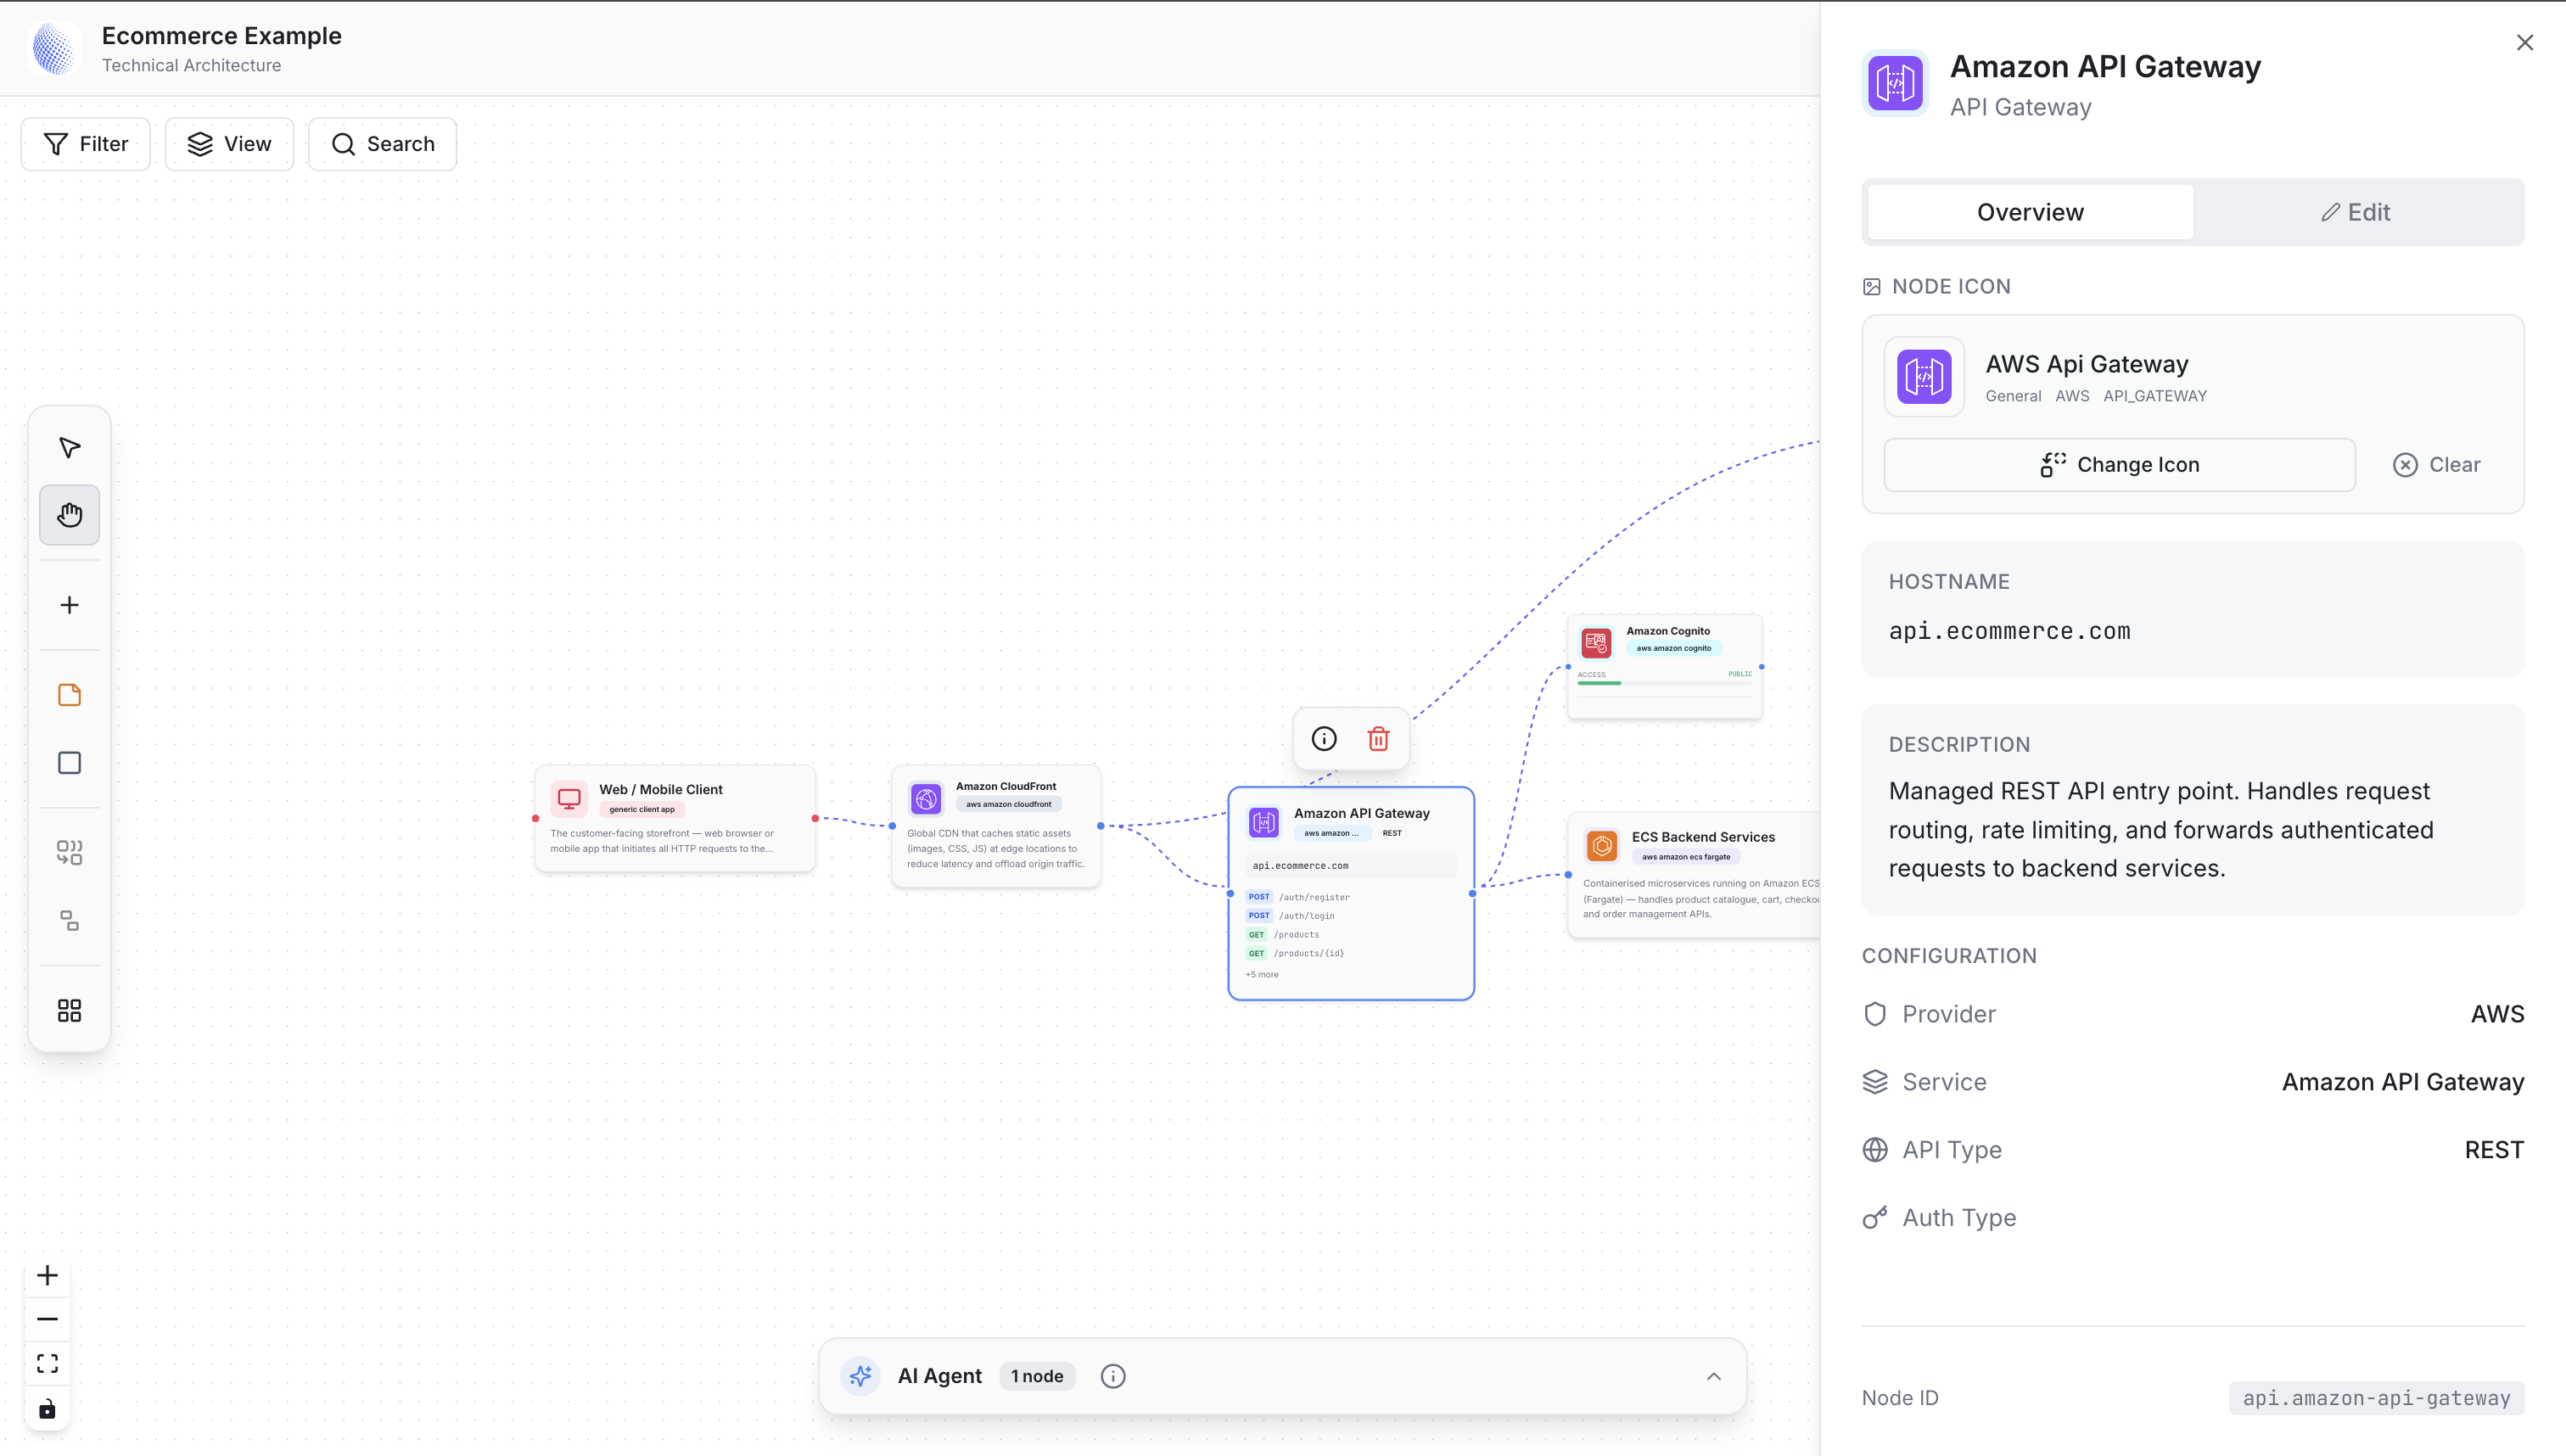Click the Service Amazon API Gateway value
2566x1456 pixels.
click(x=2403, y=1082)
